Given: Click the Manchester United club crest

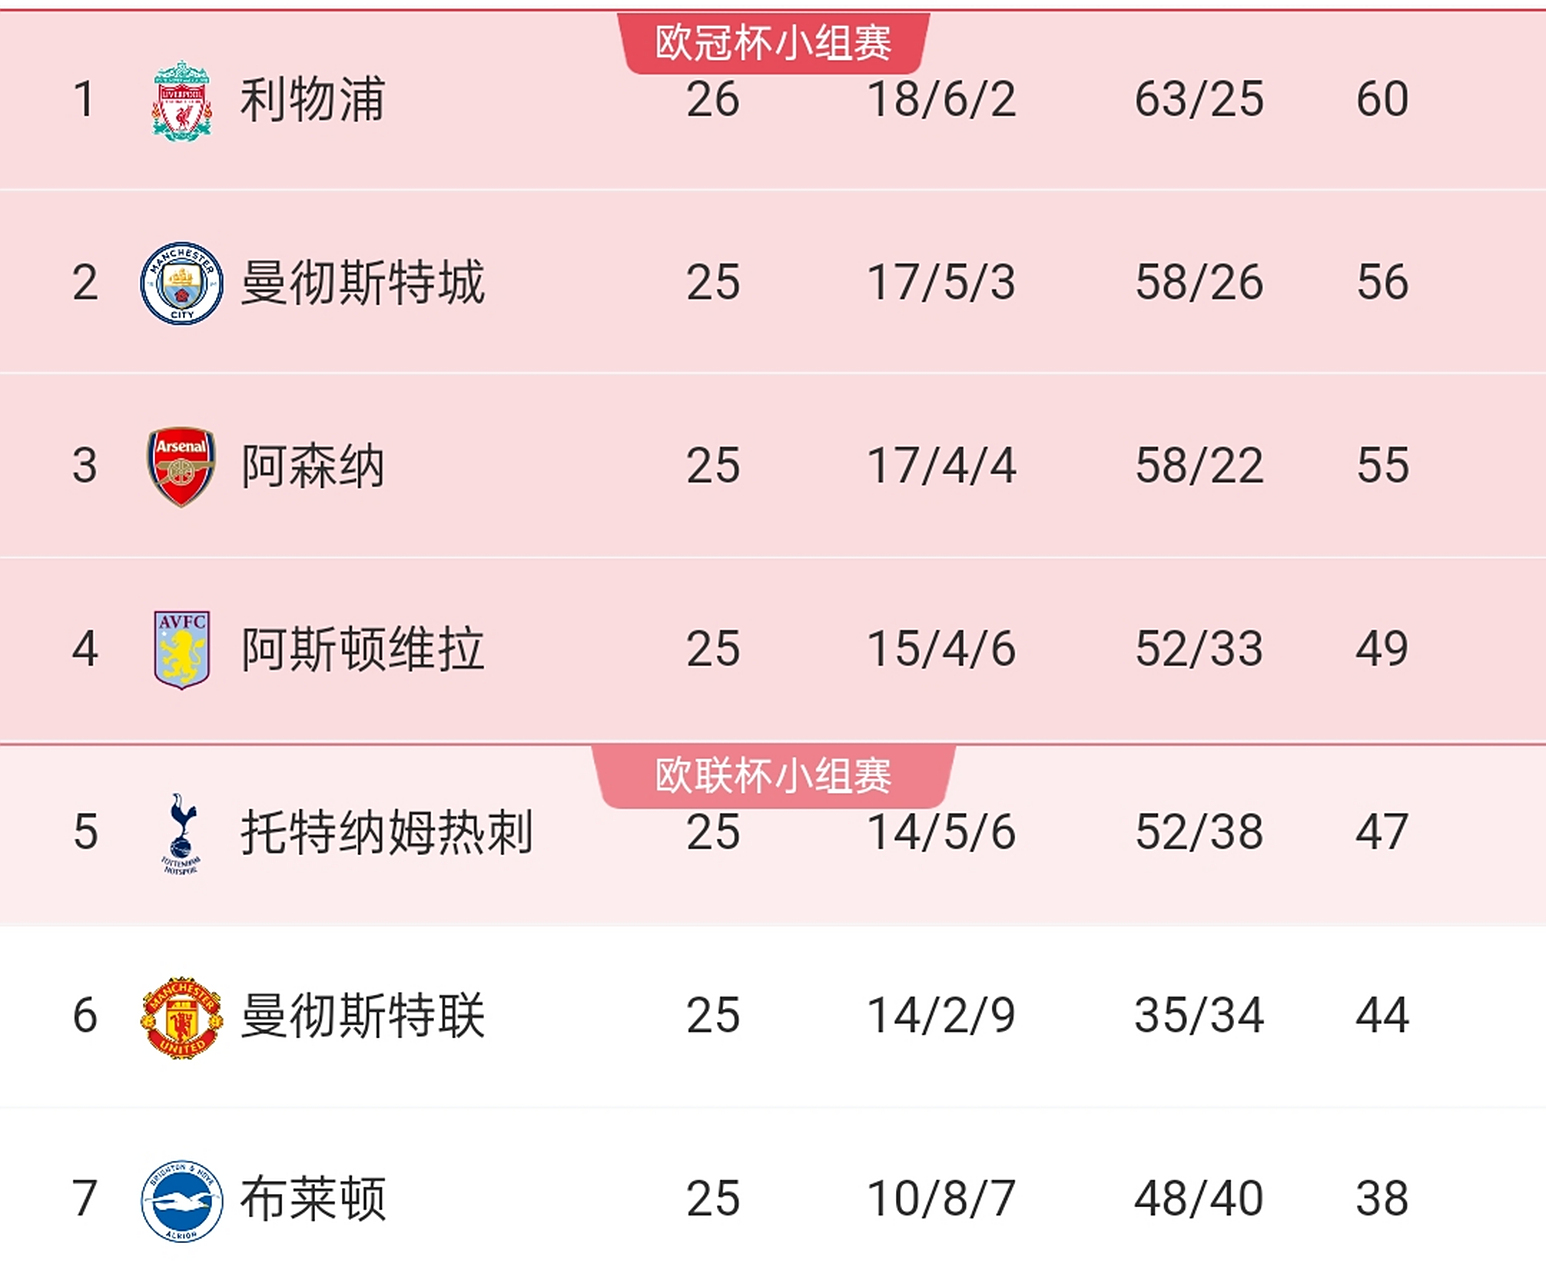Looking at the screenshot, I should [x=182, y=1017].
